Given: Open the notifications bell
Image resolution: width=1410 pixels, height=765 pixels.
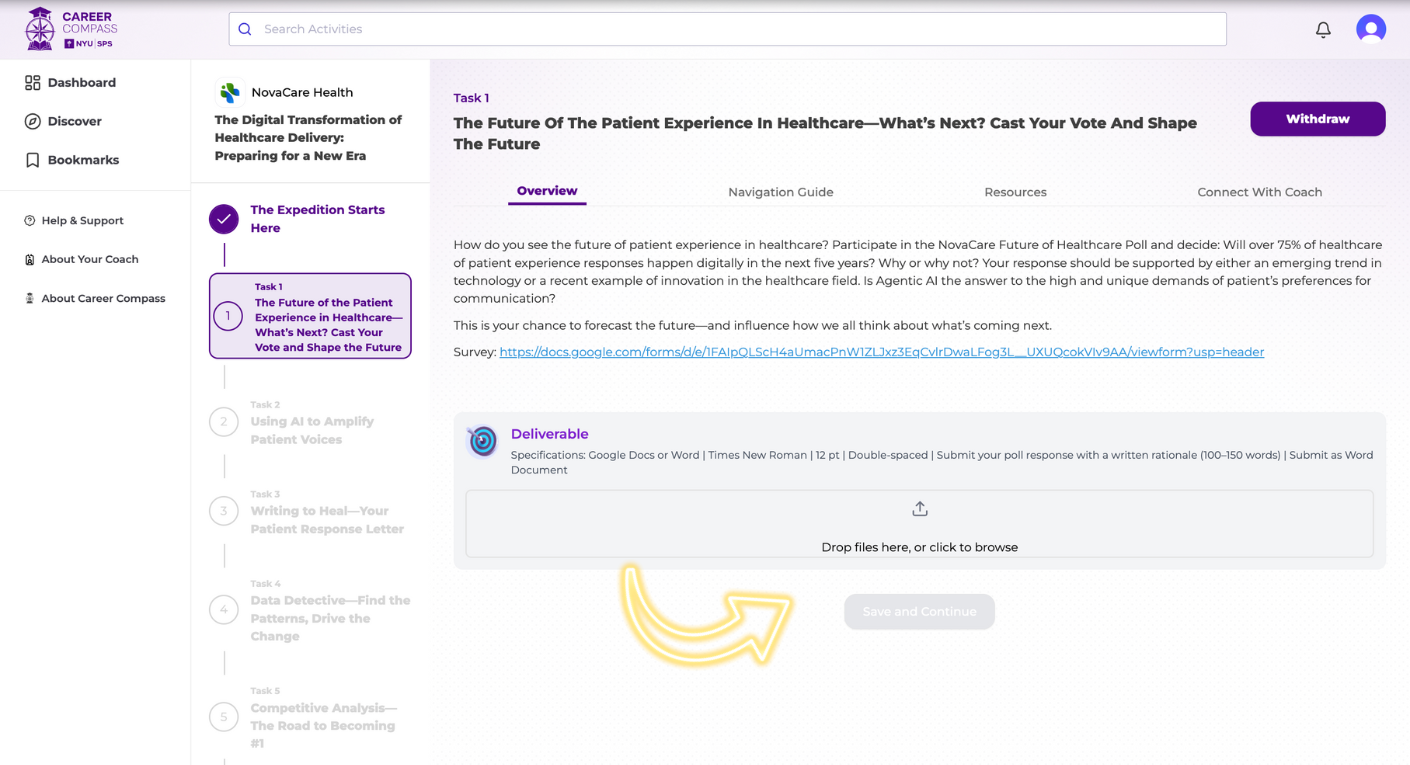Looking at the screenshot, I should (1323, 30).
